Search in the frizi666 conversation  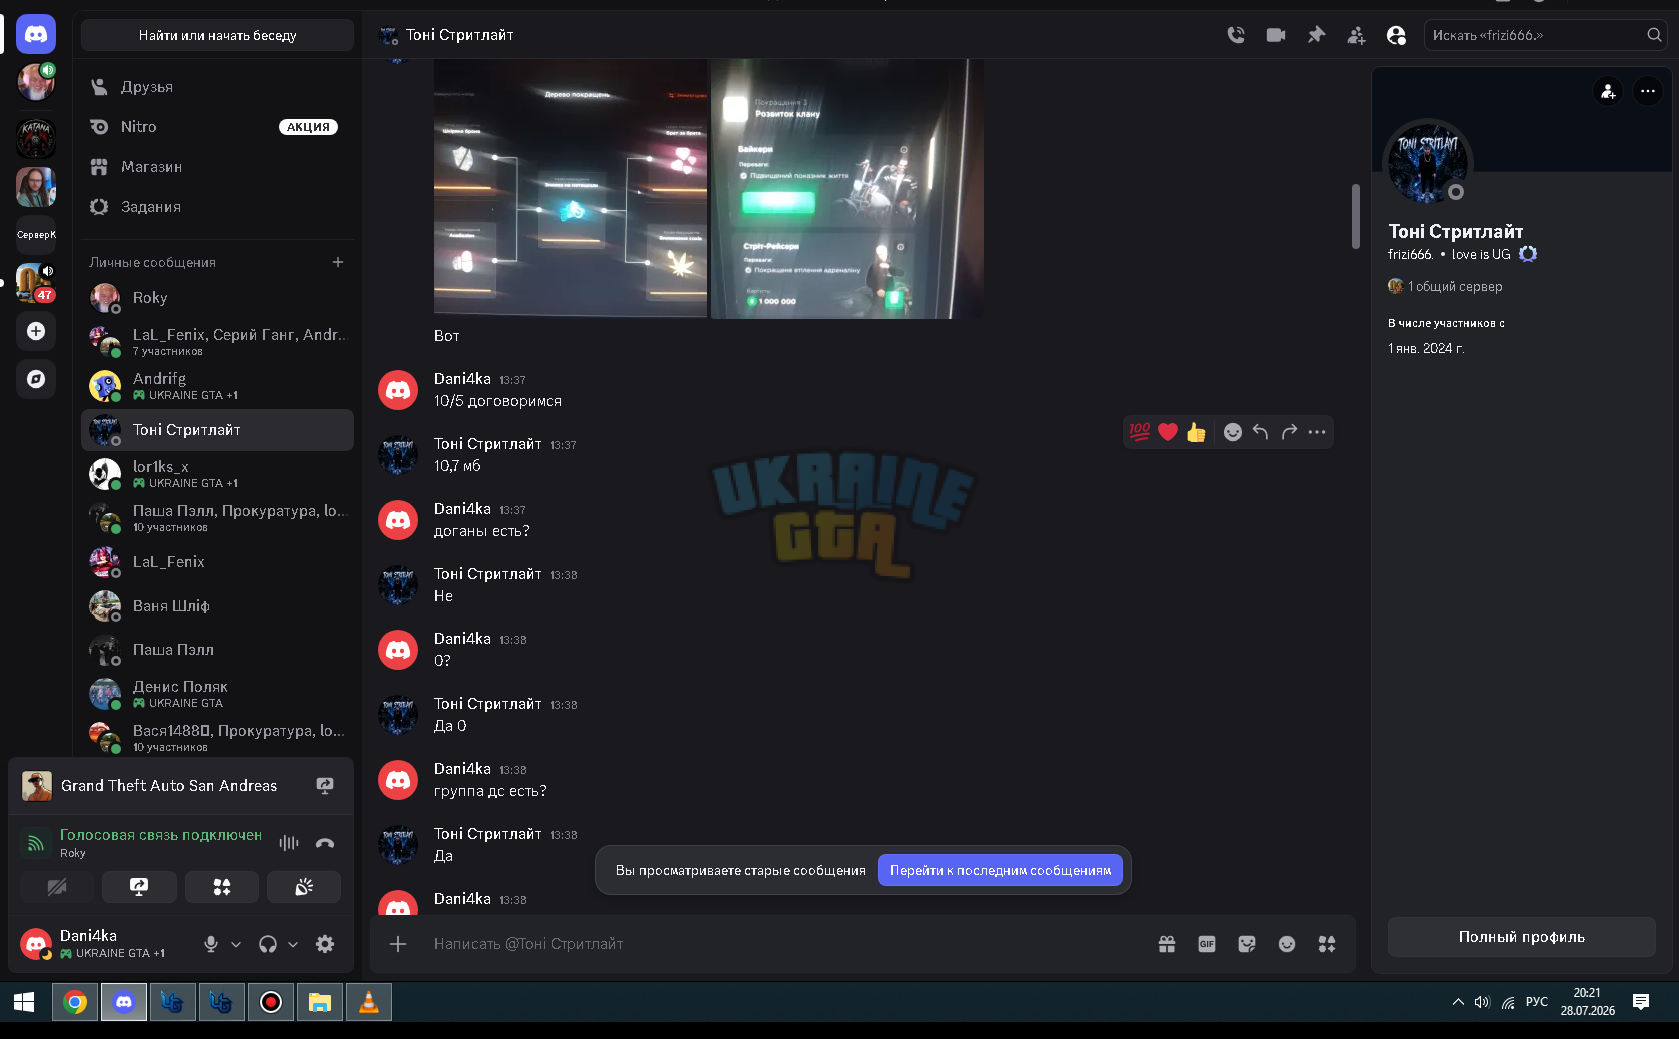click(1546, 35)
